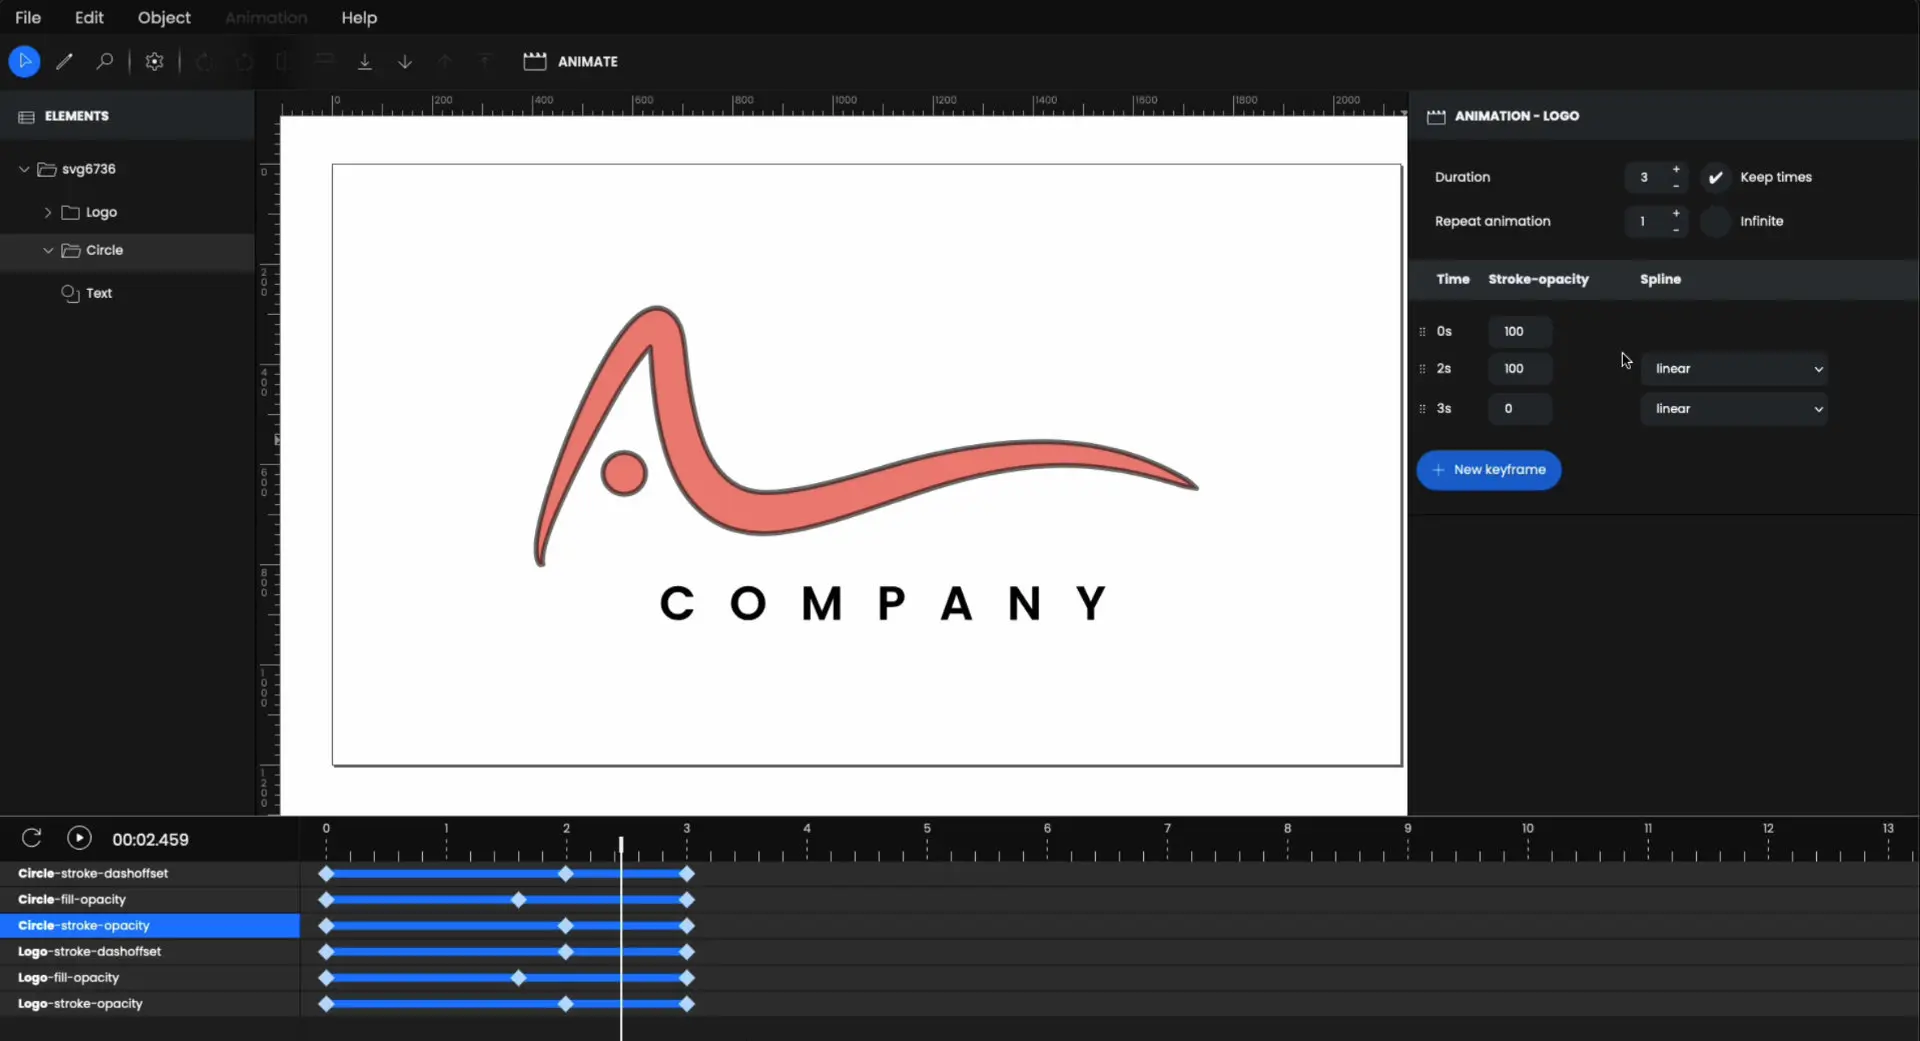This screenshot has height=1041, width=1920.
Task: Select Logo-fill-opacity timeline track
Action: (x=150, y=977)
